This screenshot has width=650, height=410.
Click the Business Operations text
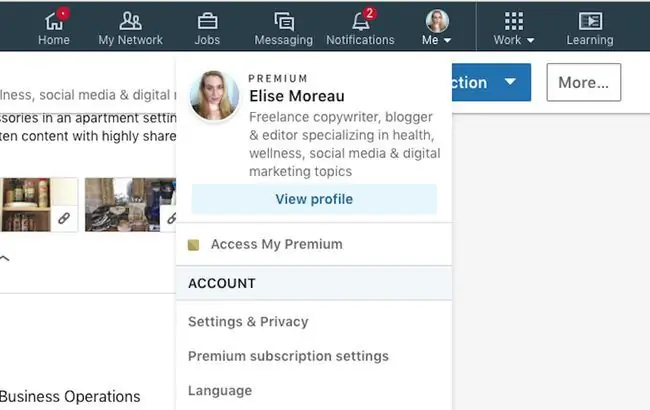70,397
